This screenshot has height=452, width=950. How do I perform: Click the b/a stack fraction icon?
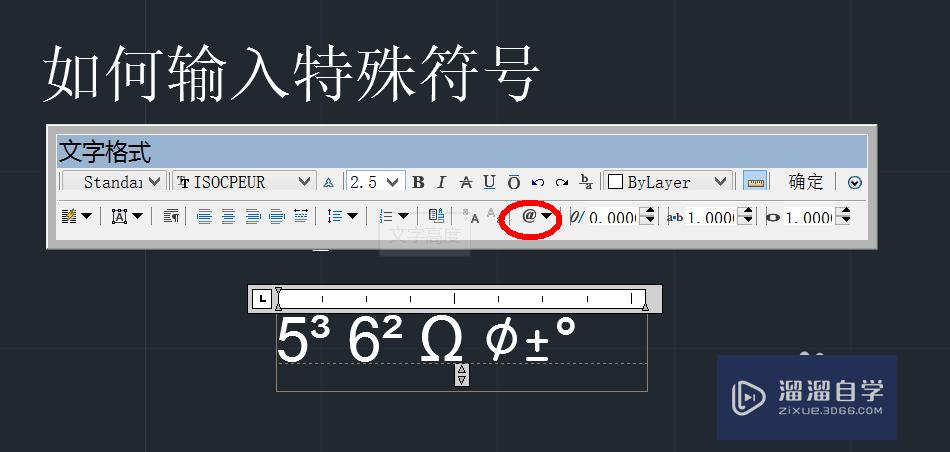586,182
